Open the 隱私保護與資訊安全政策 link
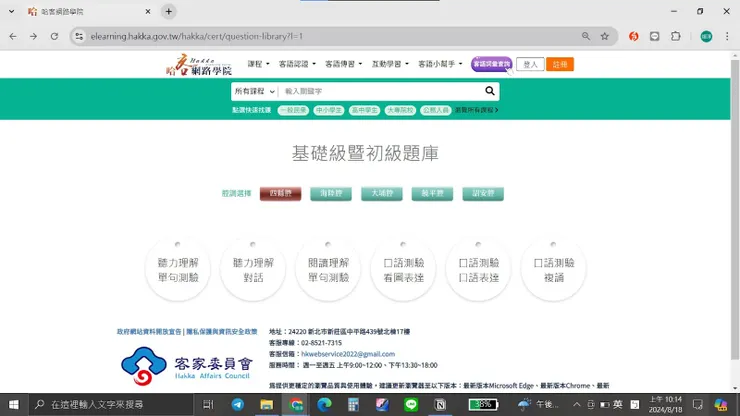 (x=222, y=332)
